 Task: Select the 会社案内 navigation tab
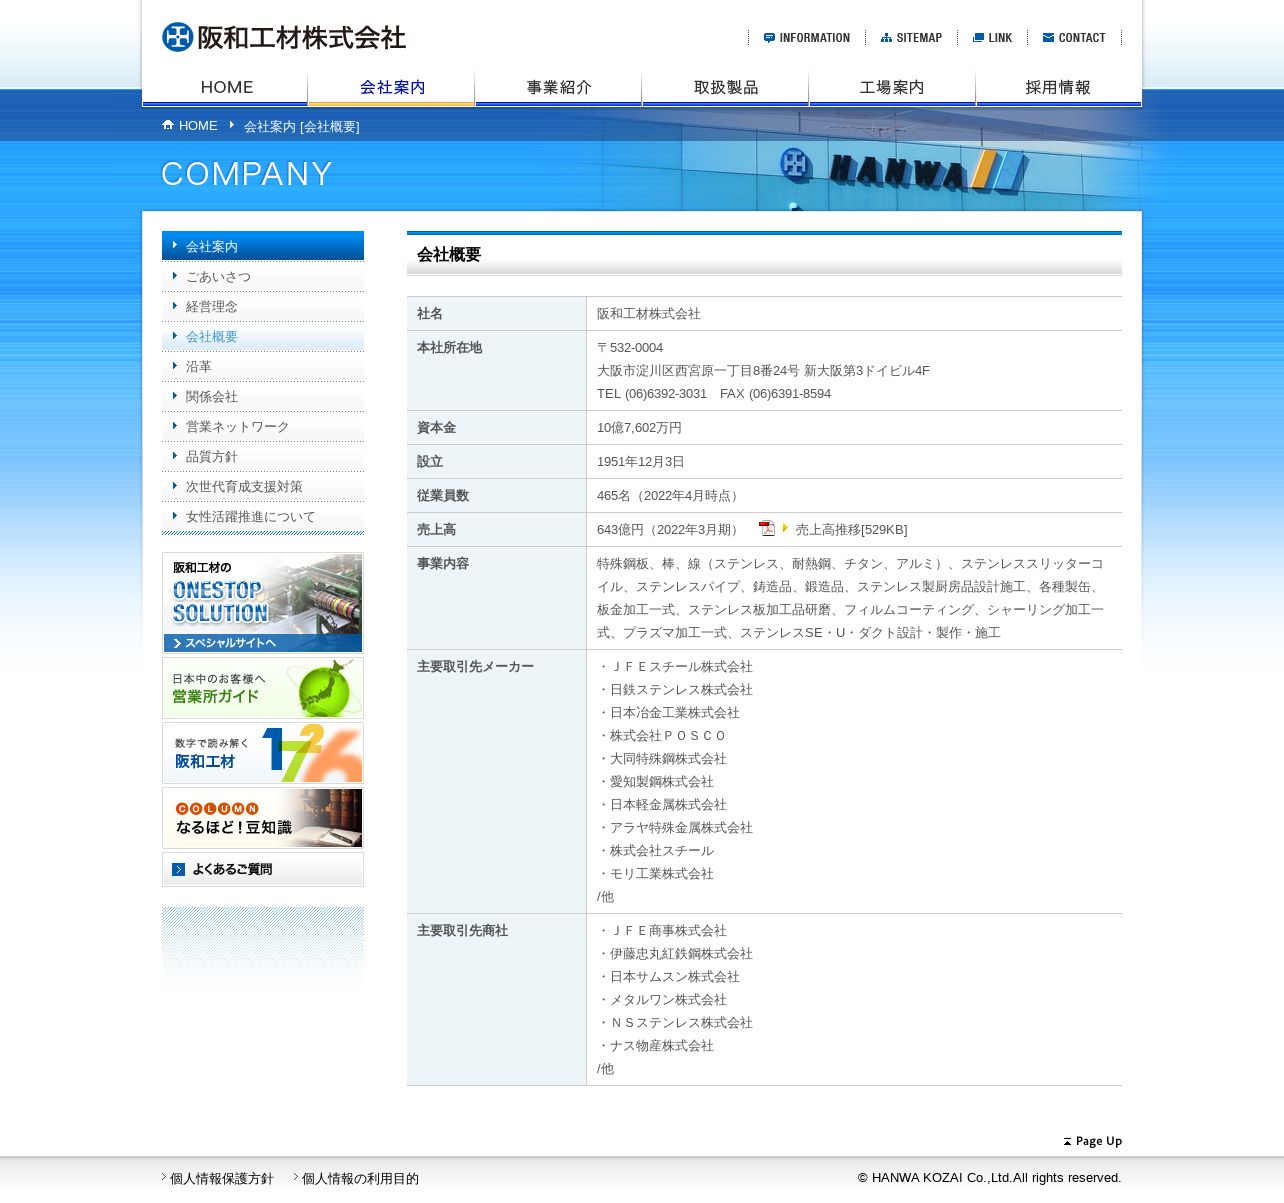[391, 88]
